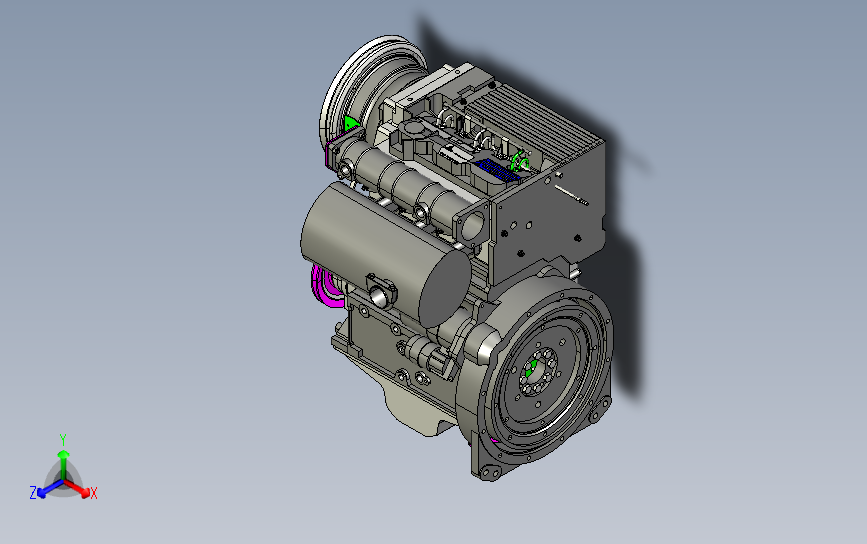This screenshot has height=544, width=867.
Task: Select the green center hub of flywheel
Action: pyautogui.click(x=532, y=368)
